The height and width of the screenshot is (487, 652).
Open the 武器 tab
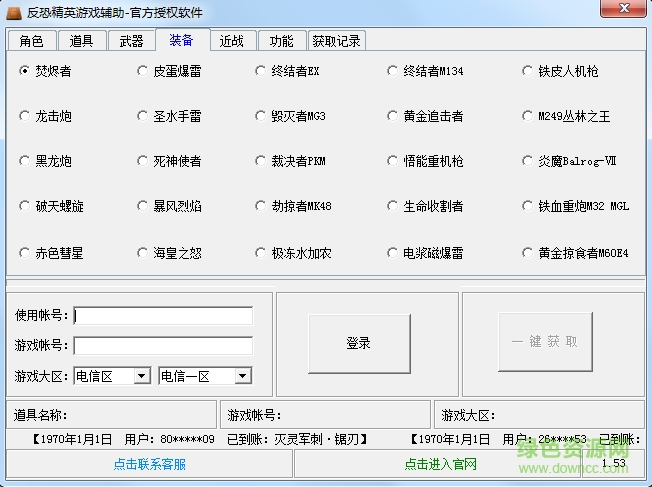(x=131, y=41)
